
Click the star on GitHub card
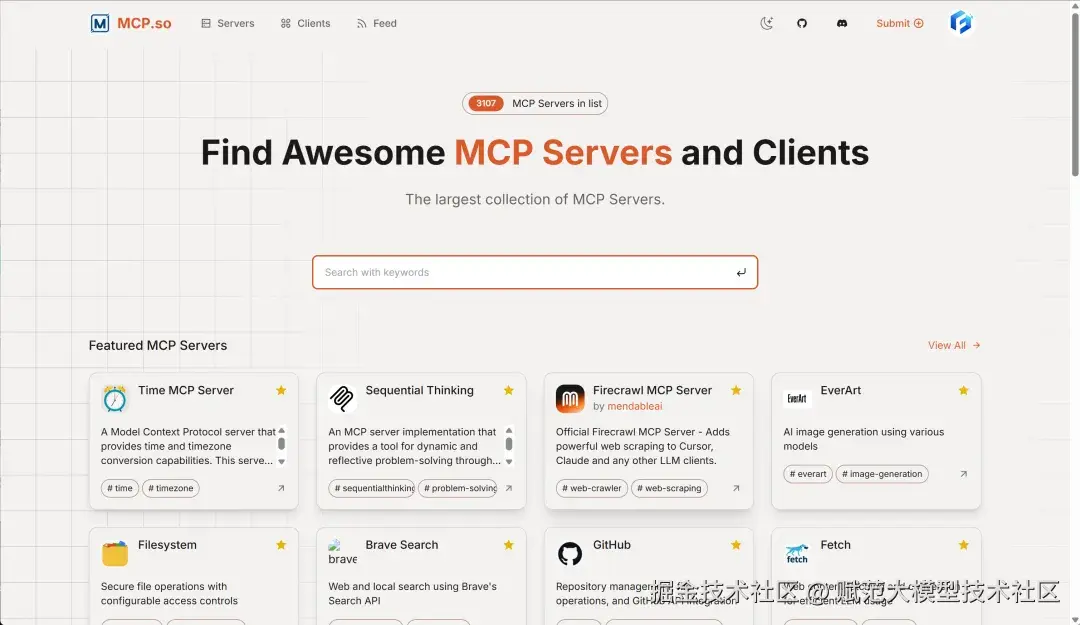click(x=736, y=545)
